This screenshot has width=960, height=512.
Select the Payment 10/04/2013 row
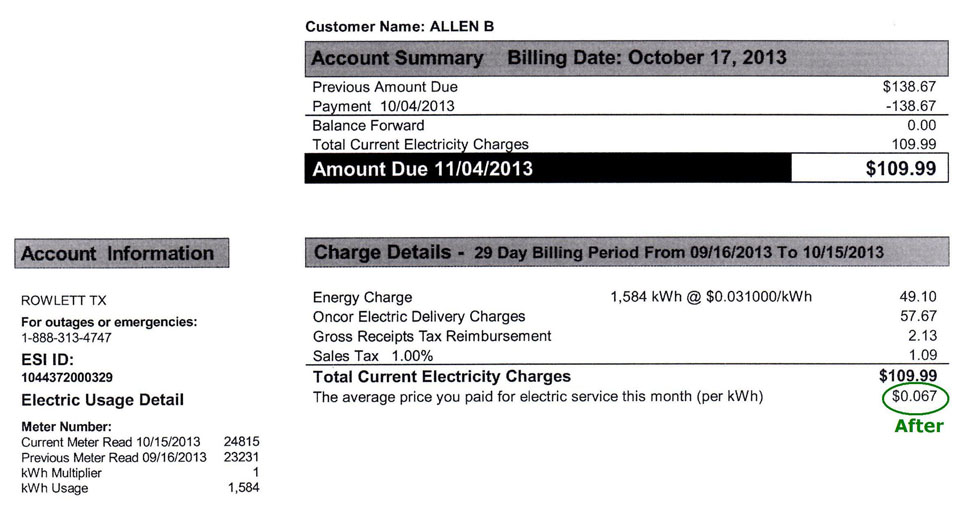click(624, 106)
